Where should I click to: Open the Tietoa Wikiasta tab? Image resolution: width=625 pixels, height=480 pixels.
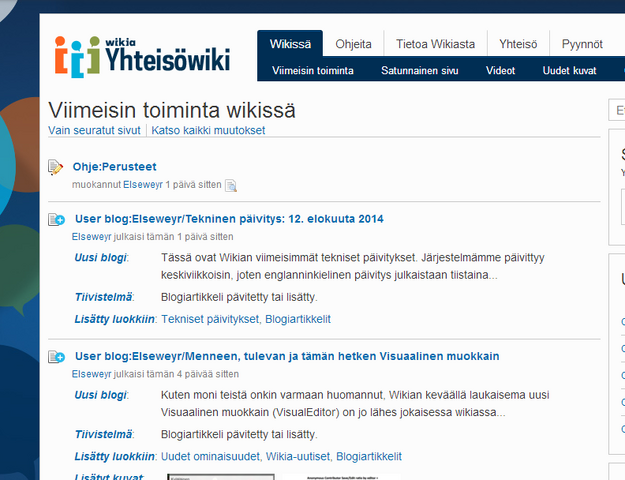click(x=435, y=44)
